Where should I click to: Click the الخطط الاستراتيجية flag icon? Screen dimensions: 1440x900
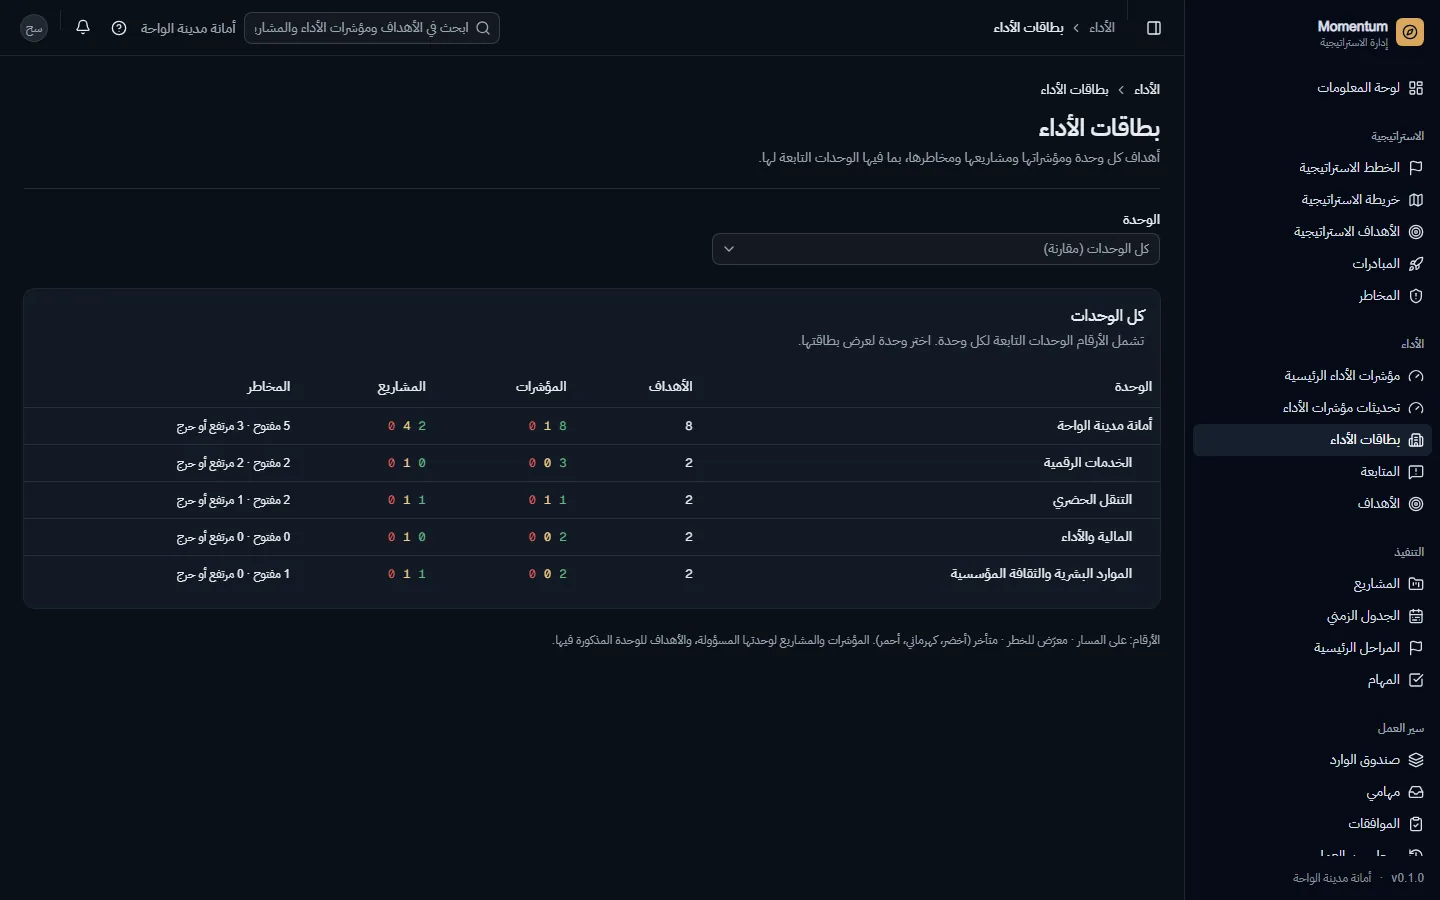coord(1416,168)
